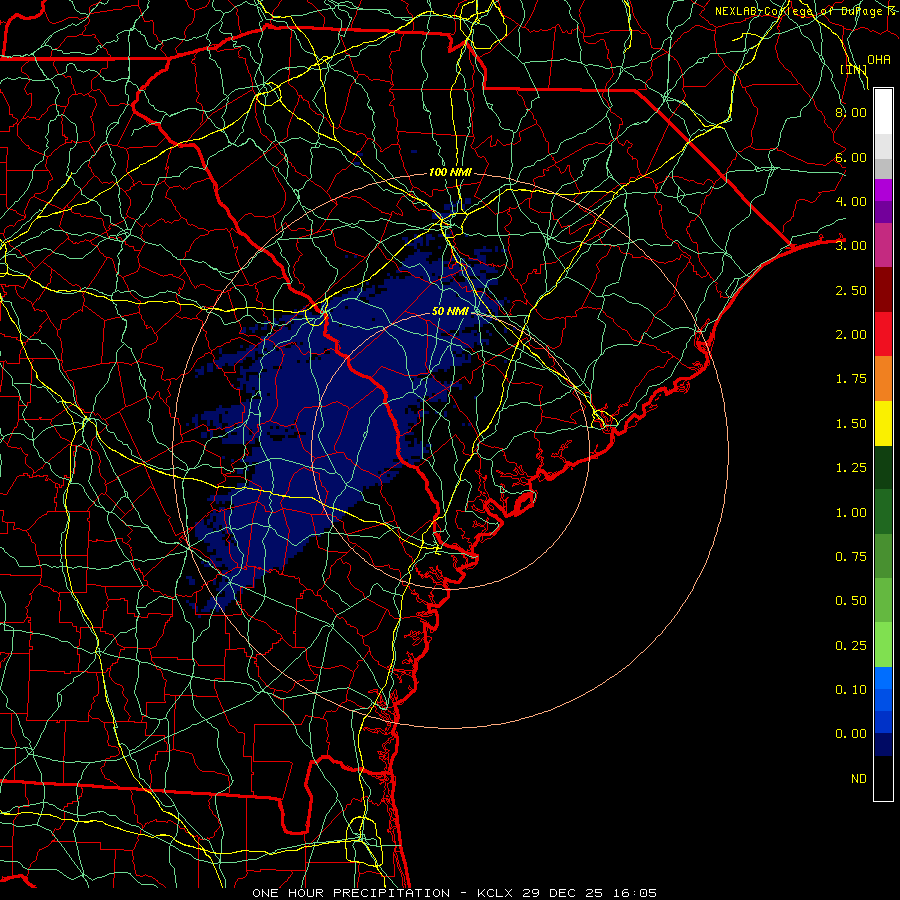Screen dimensions: 900x900
Task: Click the "KCLX" radar site identifier
Action: point(494,893)
